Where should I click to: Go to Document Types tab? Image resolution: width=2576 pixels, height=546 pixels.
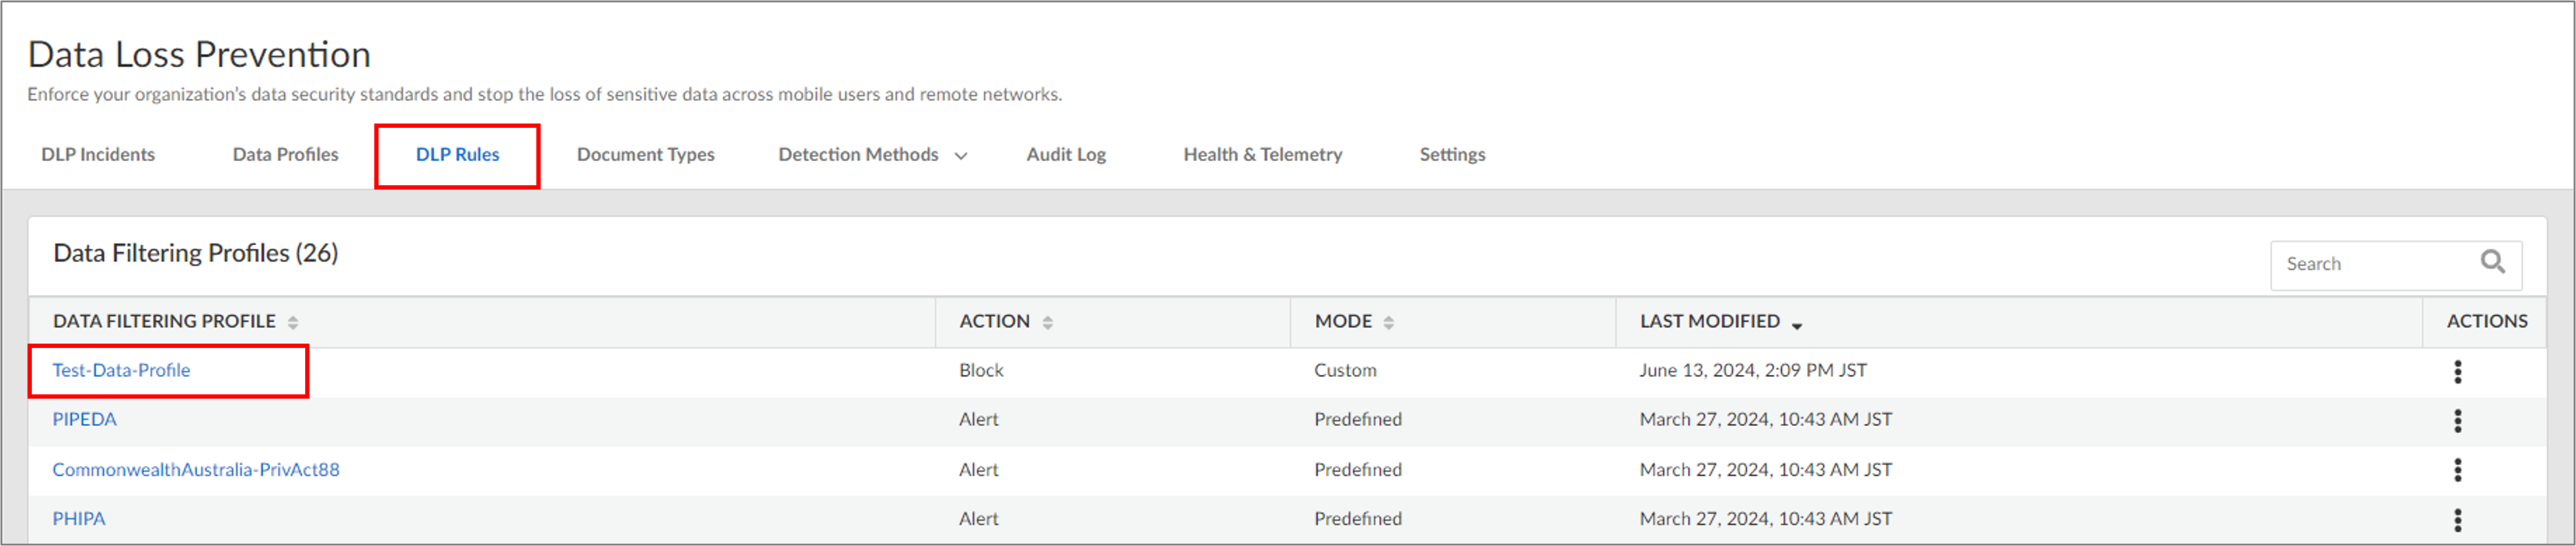point(645,155)
